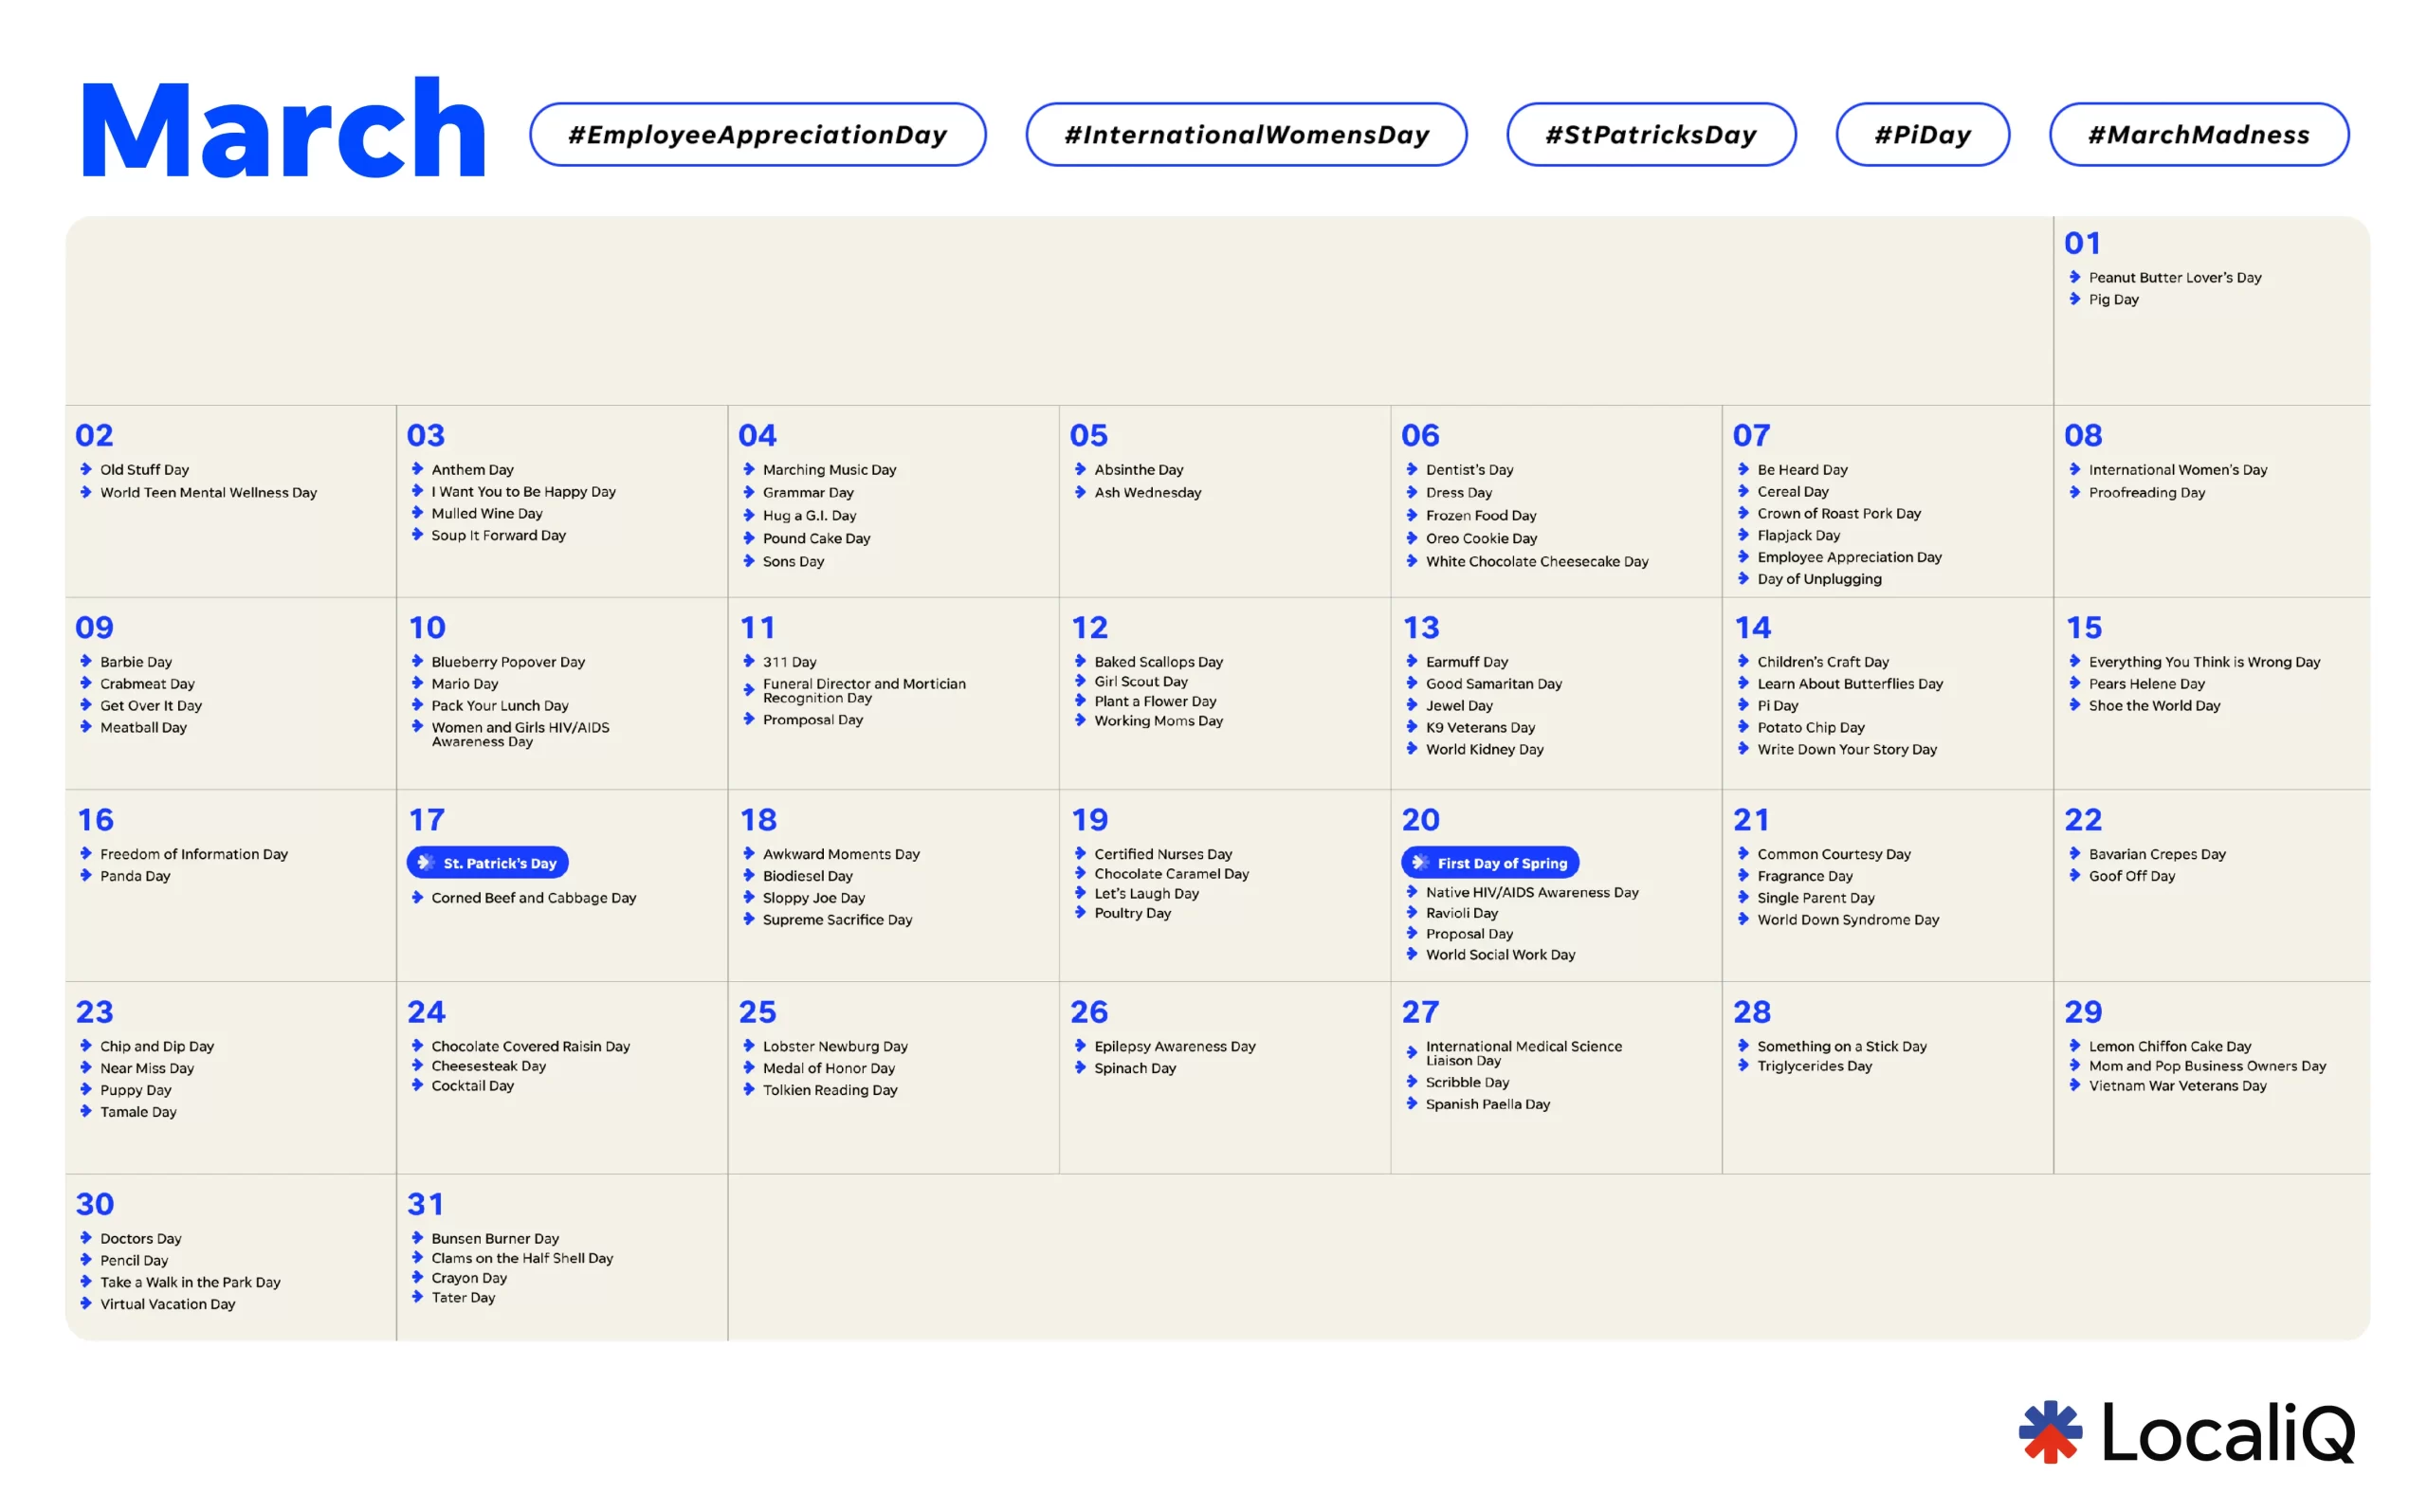Screen dimensions: 2427x1512
Task: Select date number 14
Action: (1752, 627)
